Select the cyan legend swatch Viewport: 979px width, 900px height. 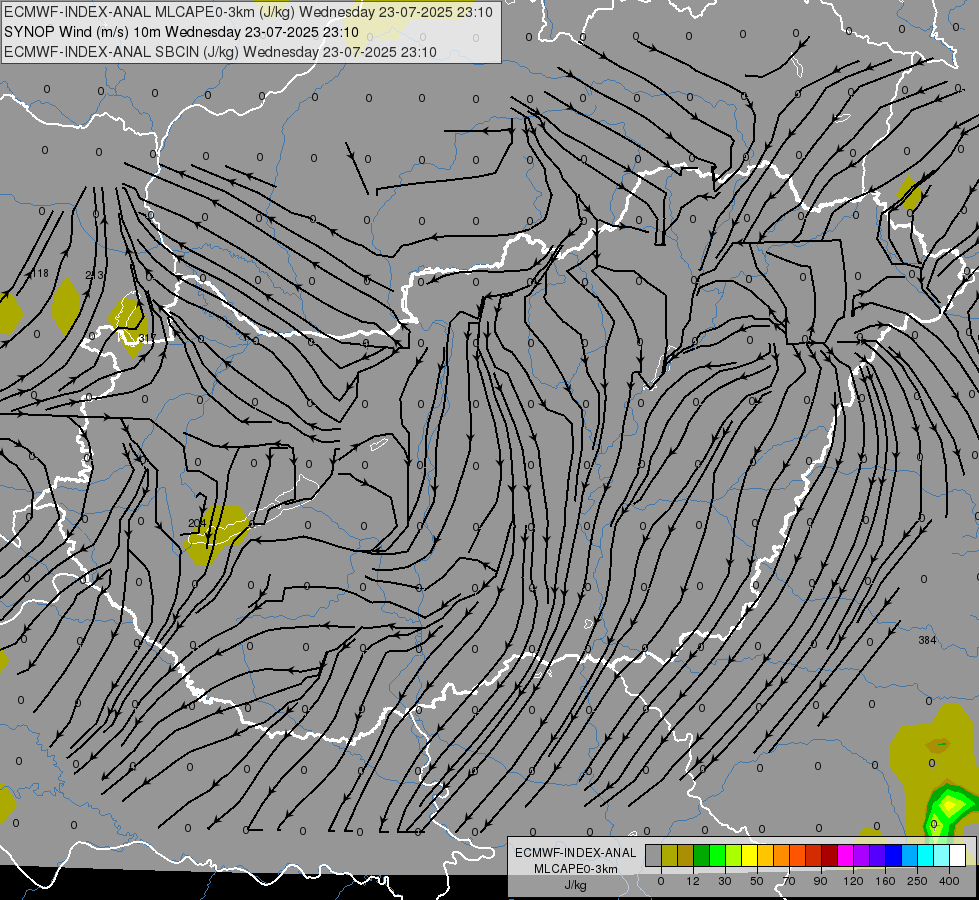[x=927, y=856]
